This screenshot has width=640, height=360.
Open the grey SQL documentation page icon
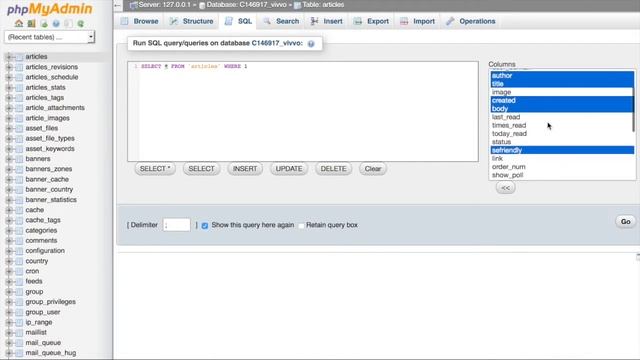click(x=68, y=24)
